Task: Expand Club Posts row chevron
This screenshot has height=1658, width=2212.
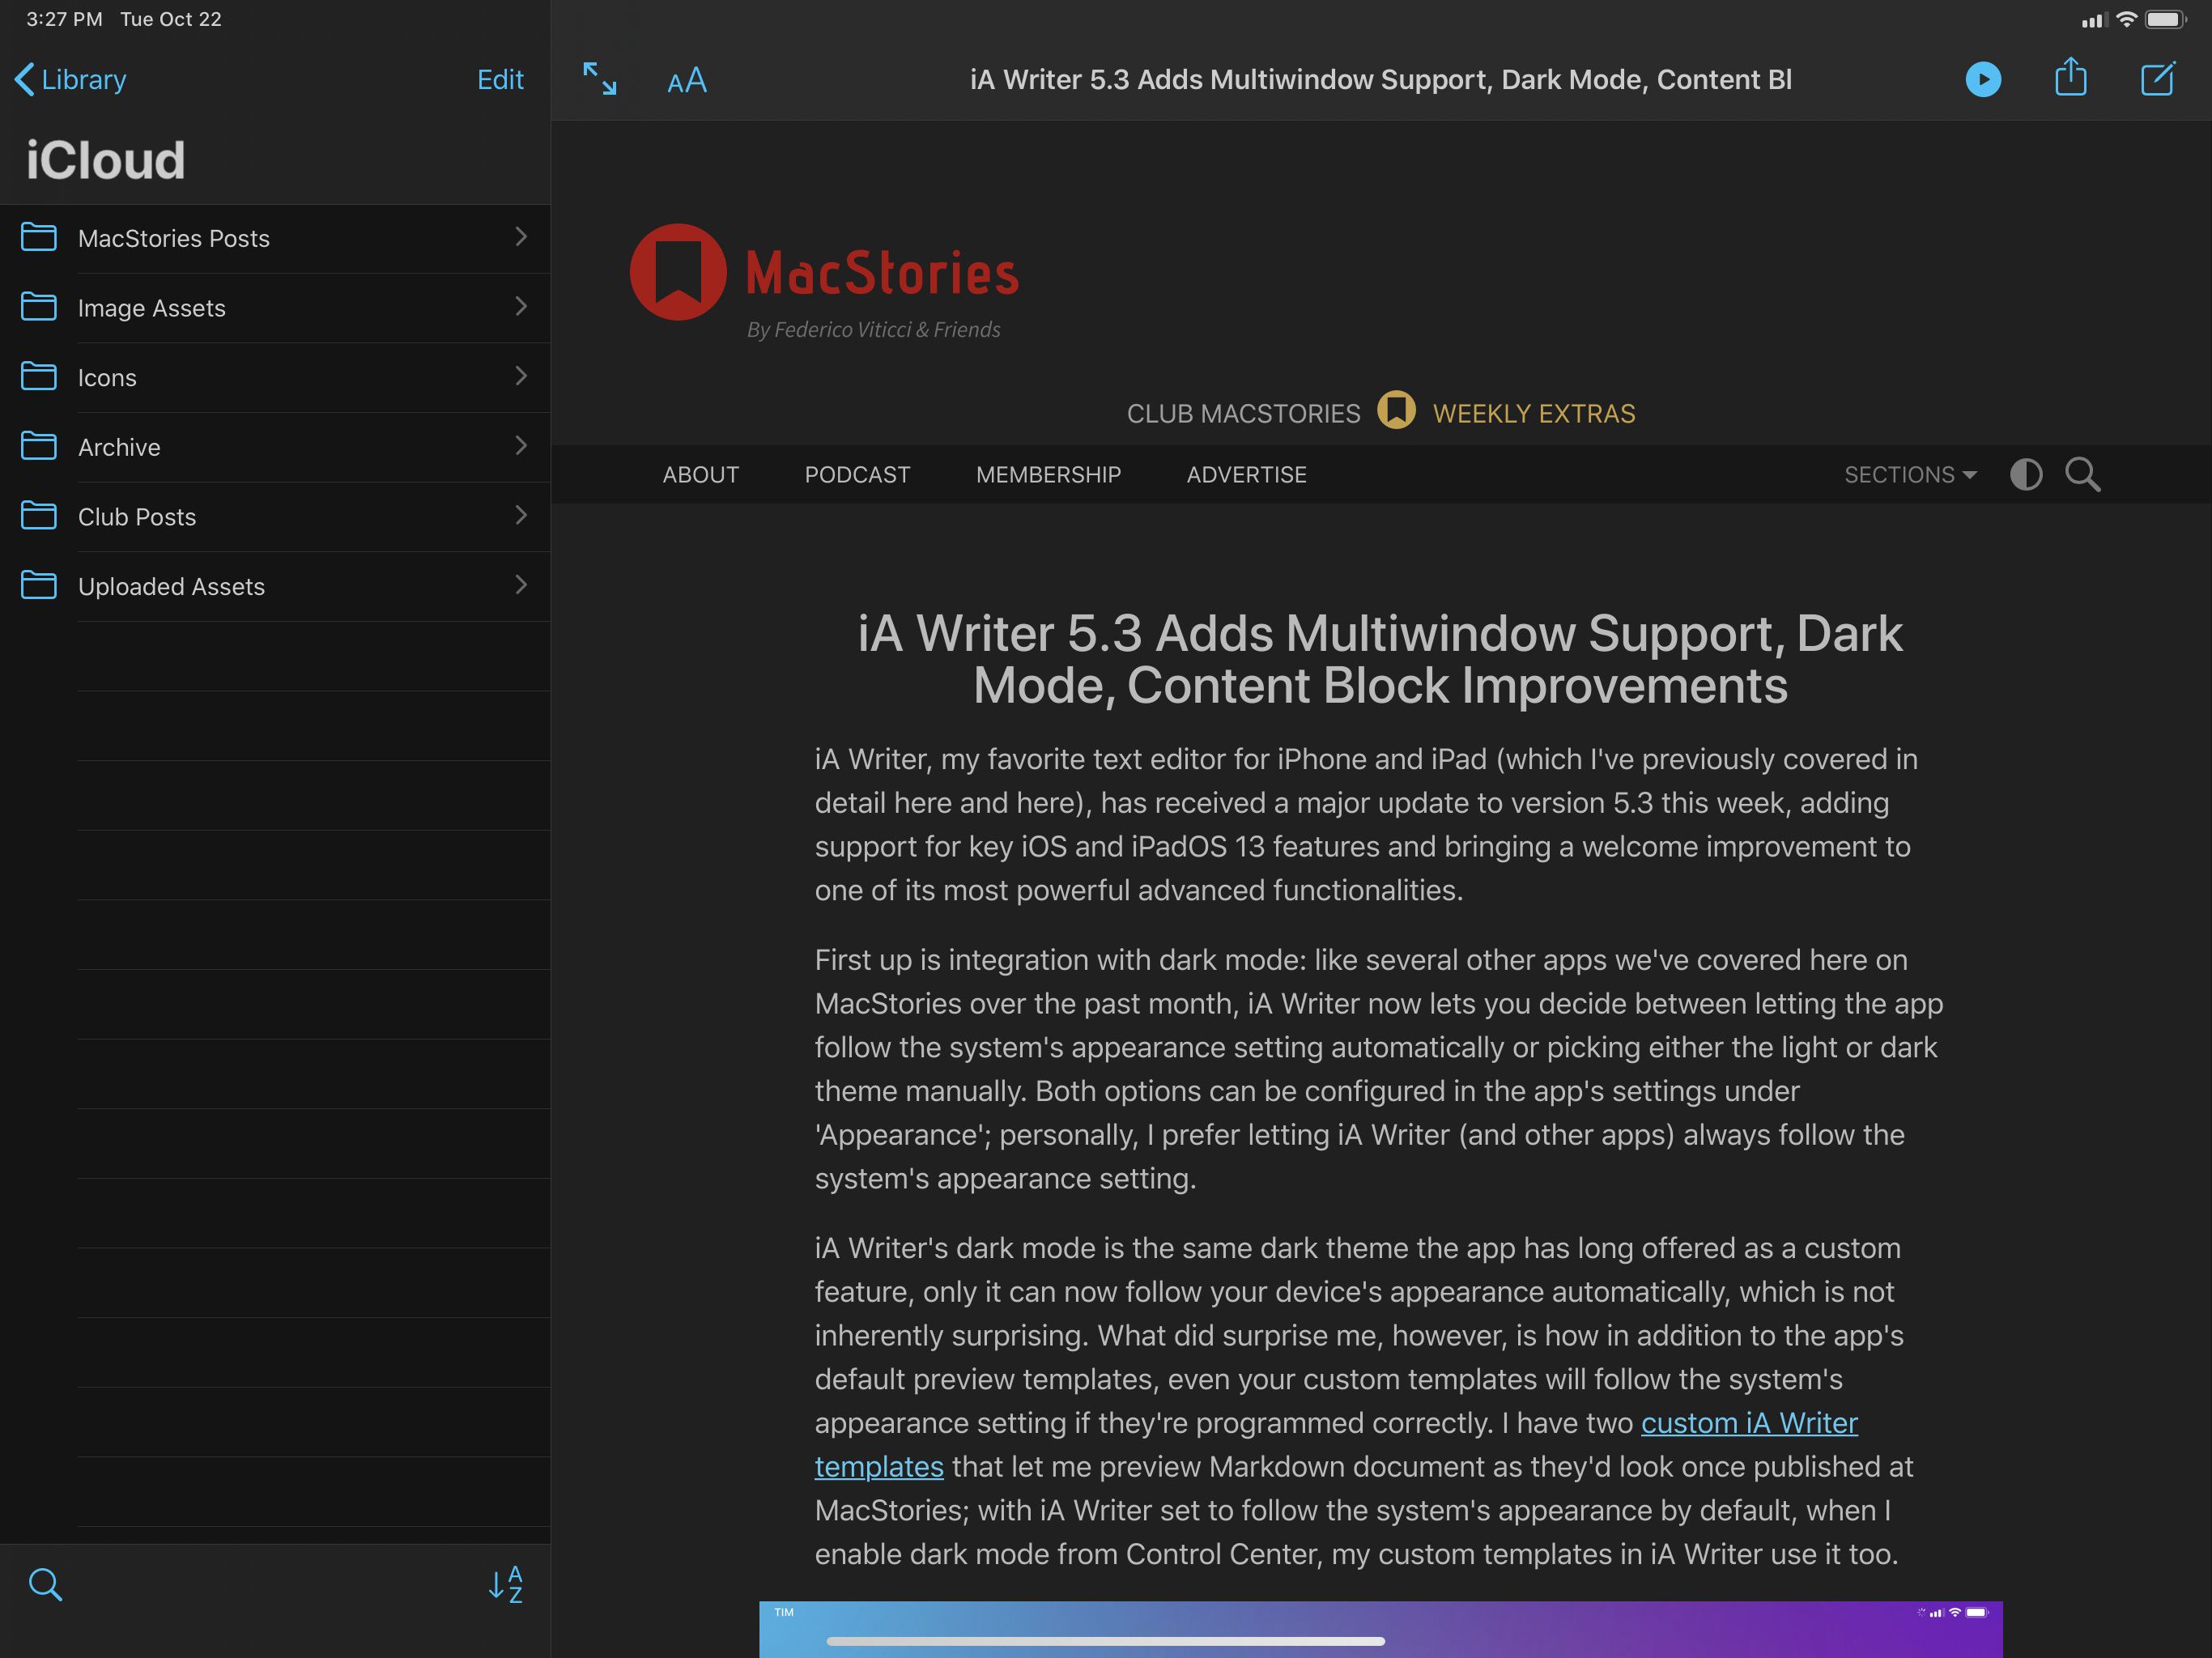Action: (521, 515)
